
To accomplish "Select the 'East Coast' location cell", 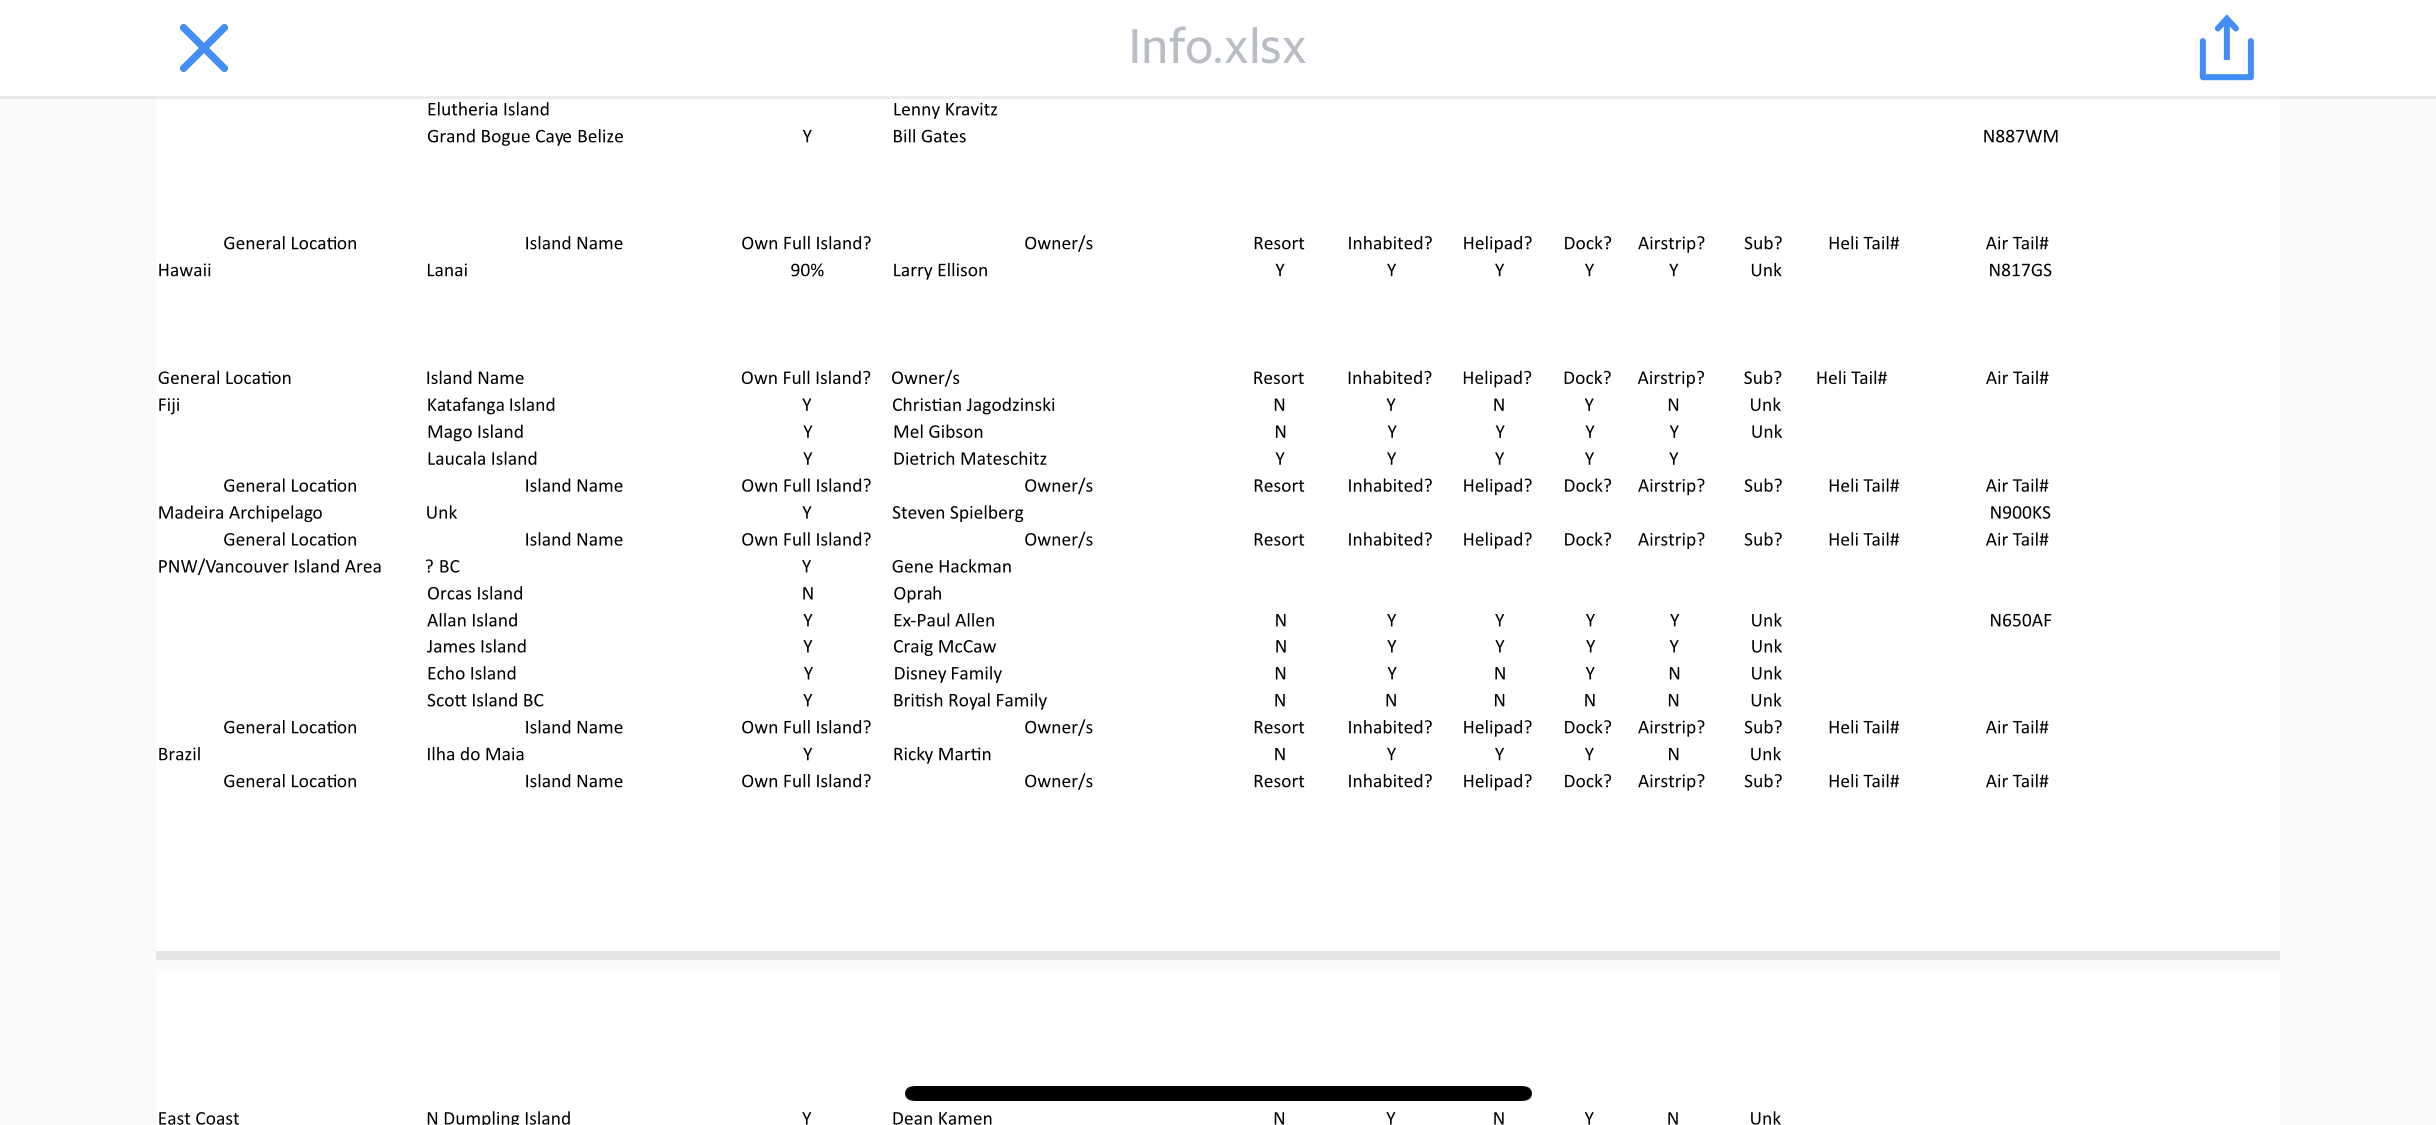I will pos(198,1117).
